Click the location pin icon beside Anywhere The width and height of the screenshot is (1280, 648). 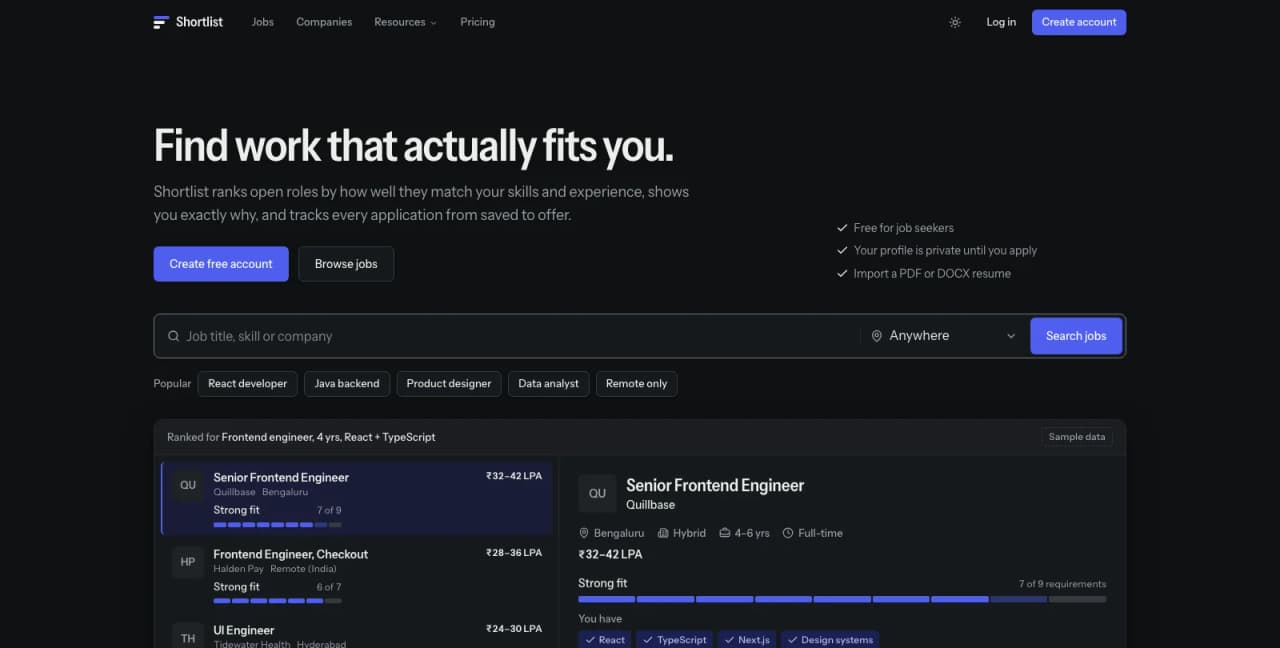point(877,336)
